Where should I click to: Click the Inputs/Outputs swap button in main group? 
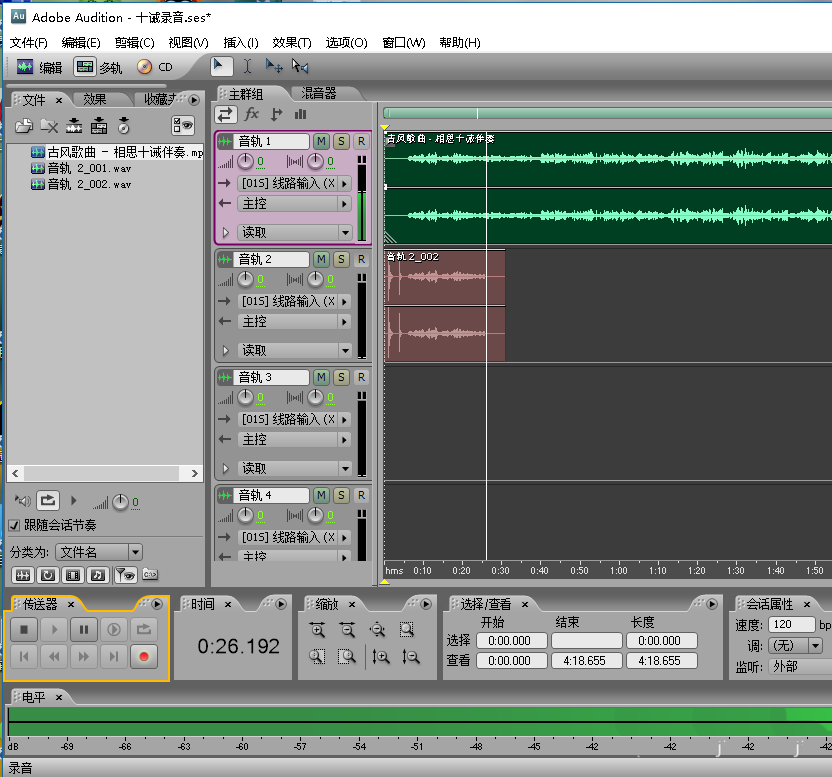pos(226,114)
